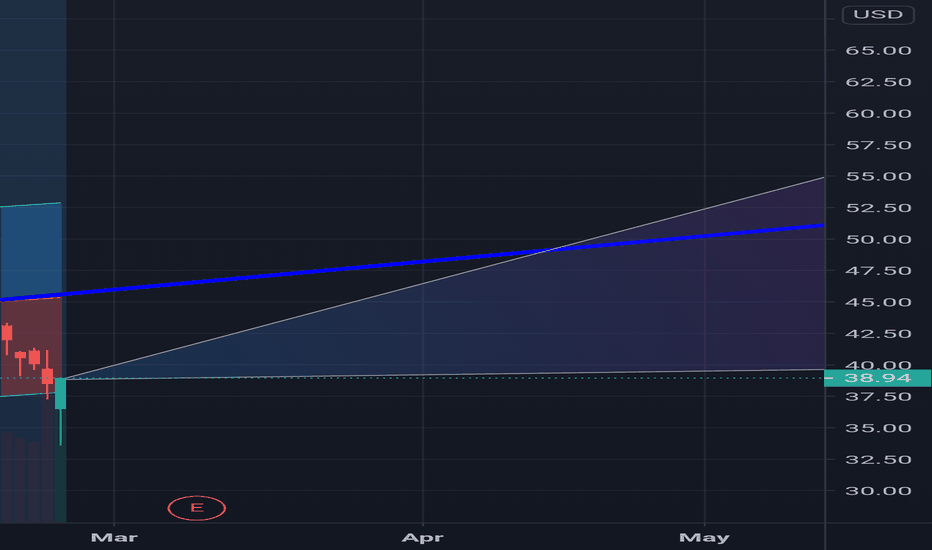Click the 50.00 price axis label
Screen dimensions: 932x550
[878, 240]
